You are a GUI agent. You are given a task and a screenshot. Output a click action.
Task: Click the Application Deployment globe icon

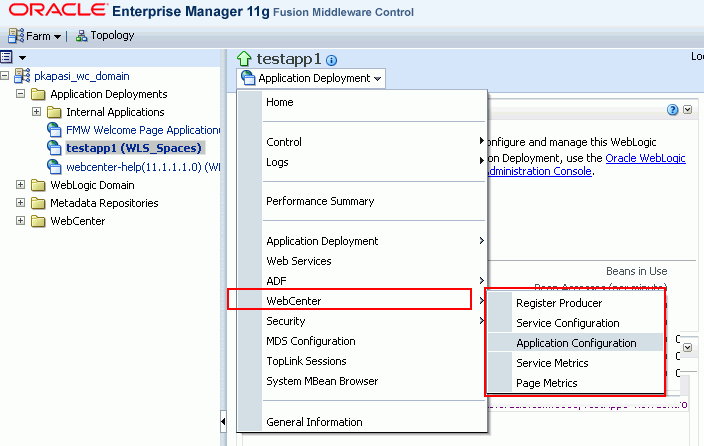[248, 78]
